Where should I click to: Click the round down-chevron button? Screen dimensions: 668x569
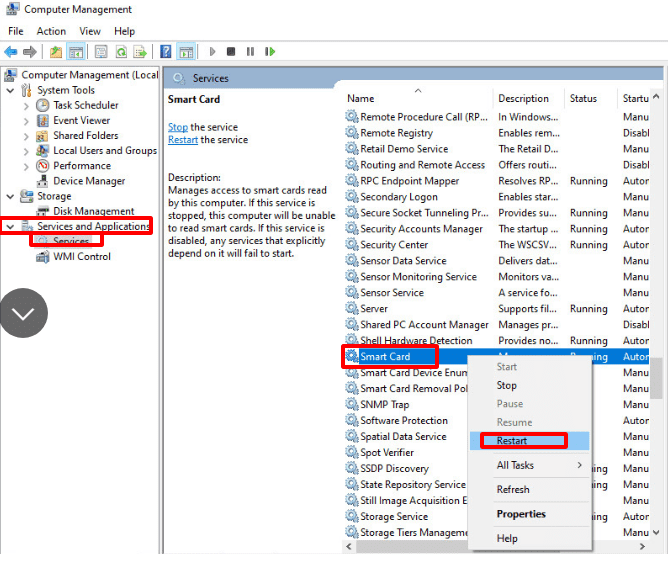pyautogui.click(x=24, y=313)
